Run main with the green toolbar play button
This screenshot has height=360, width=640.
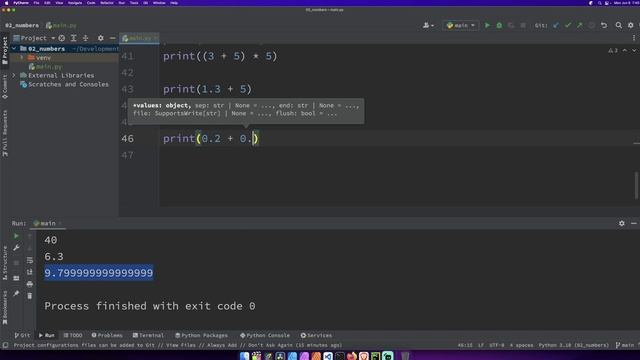(487, 25)
